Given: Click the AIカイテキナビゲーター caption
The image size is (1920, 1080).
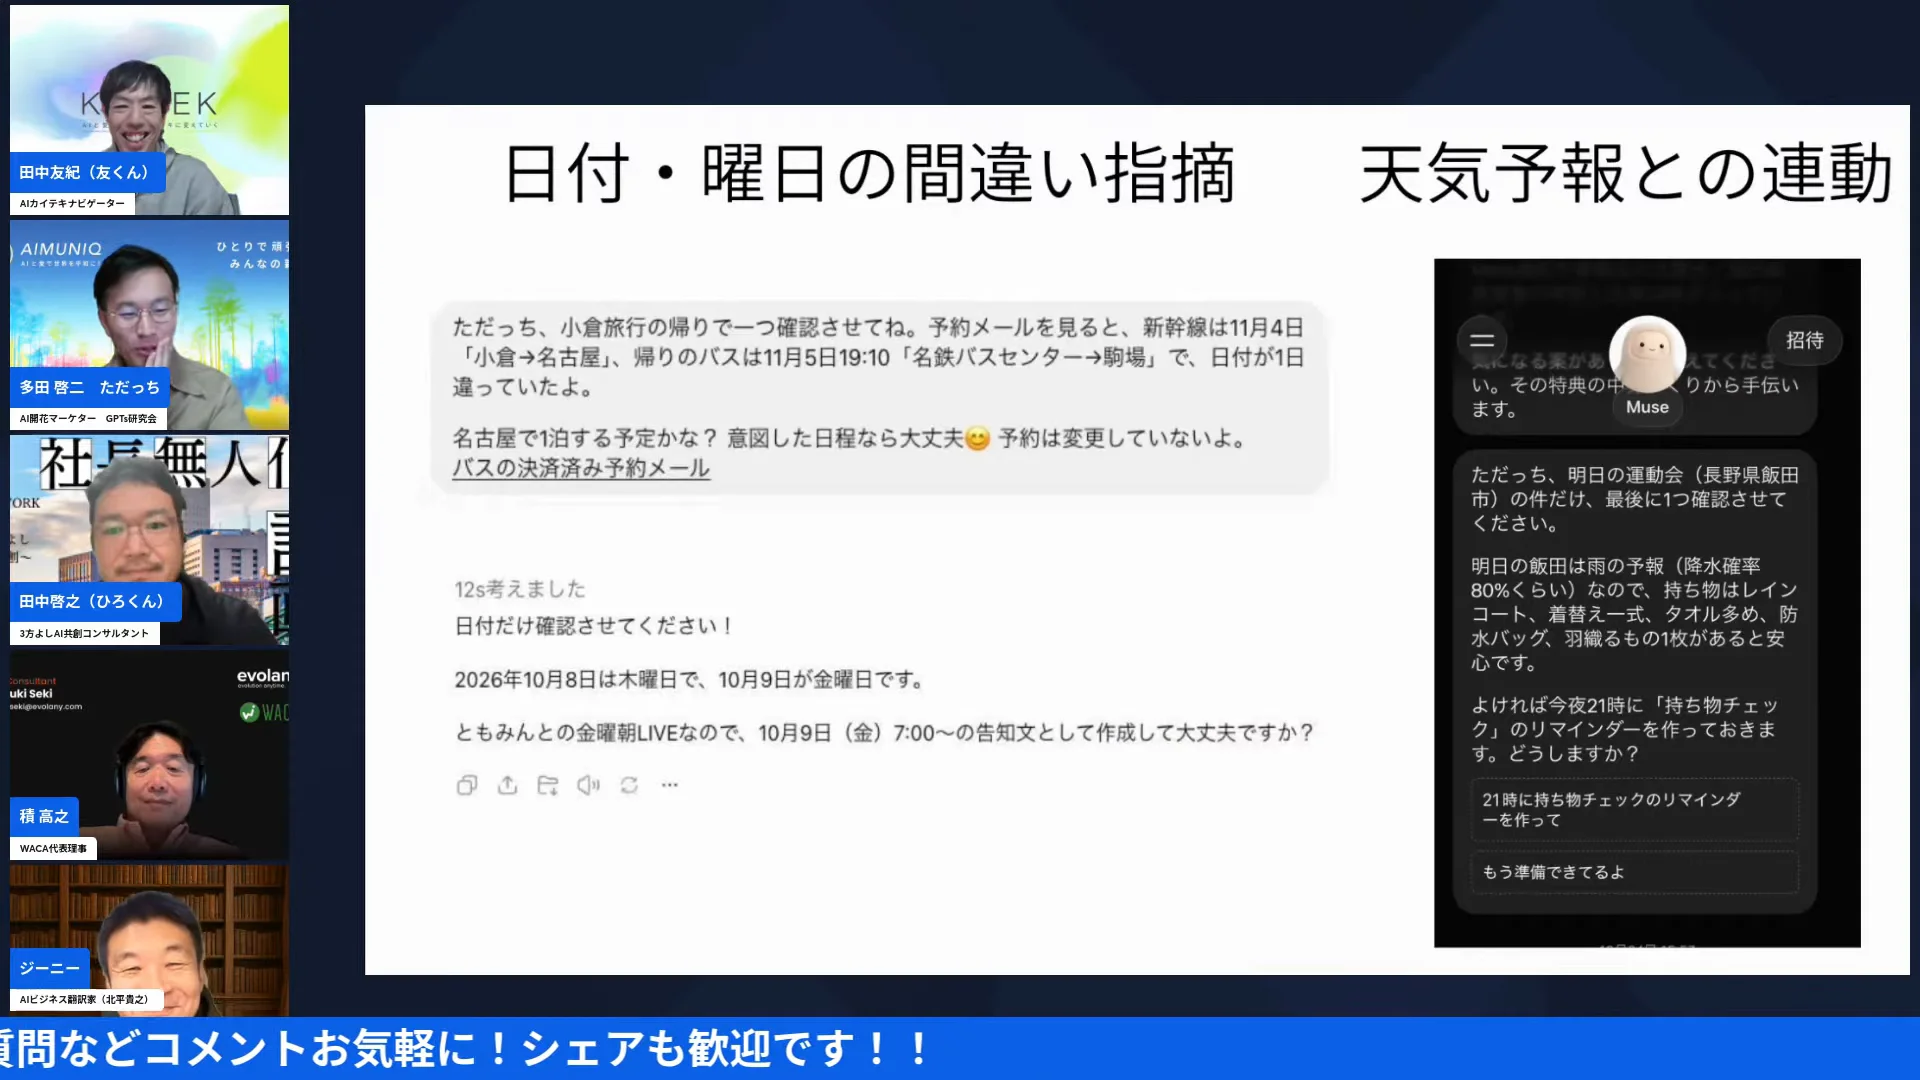Looking at the screenshot, I should [72, 203].
